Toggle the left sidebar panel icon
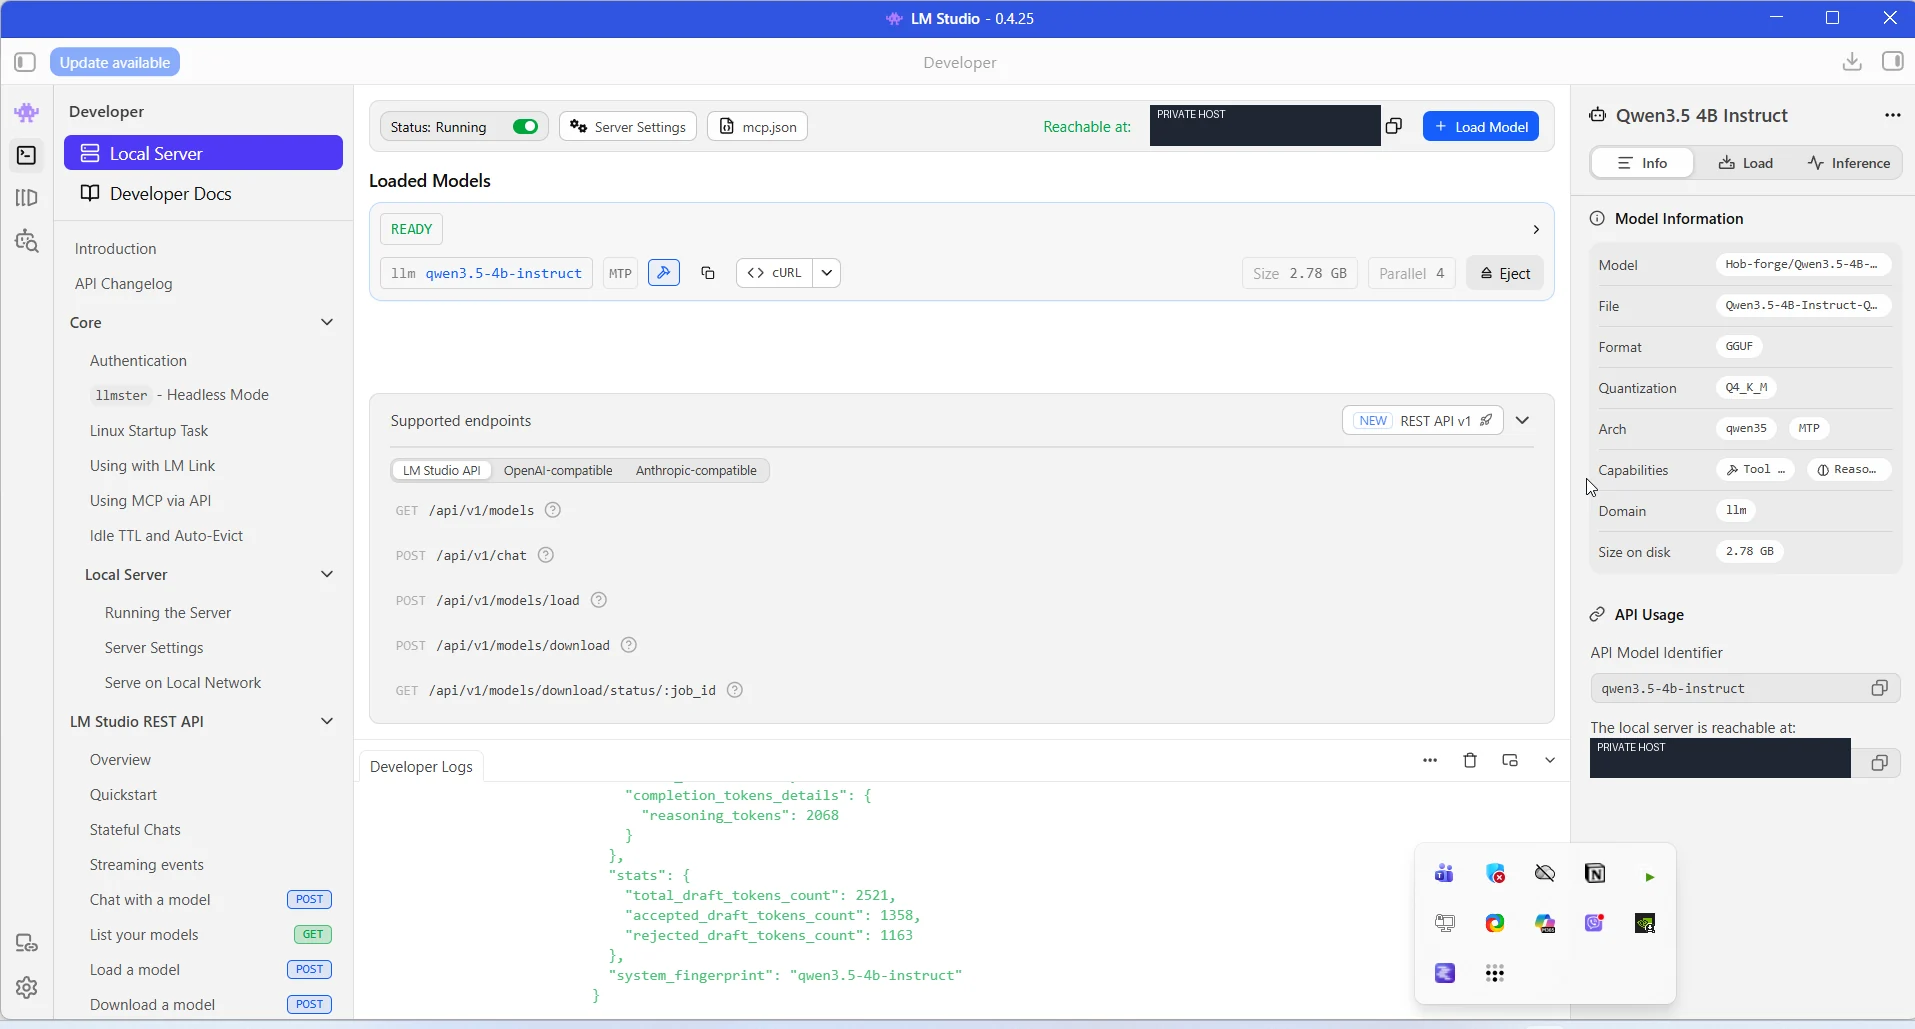 click(x=25, y=62)
